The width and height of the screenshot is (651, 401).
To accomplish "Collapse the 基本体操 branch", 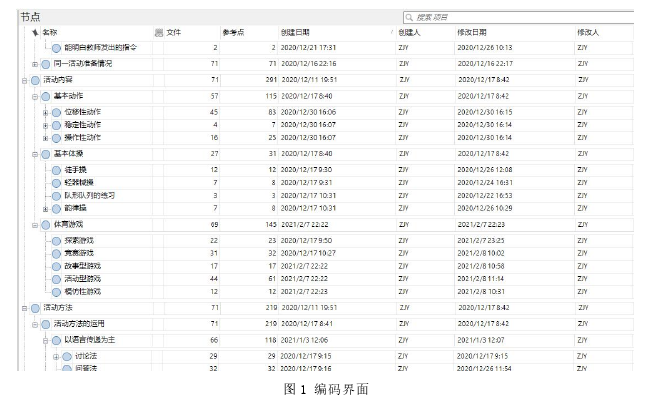I will click(35, 155).
